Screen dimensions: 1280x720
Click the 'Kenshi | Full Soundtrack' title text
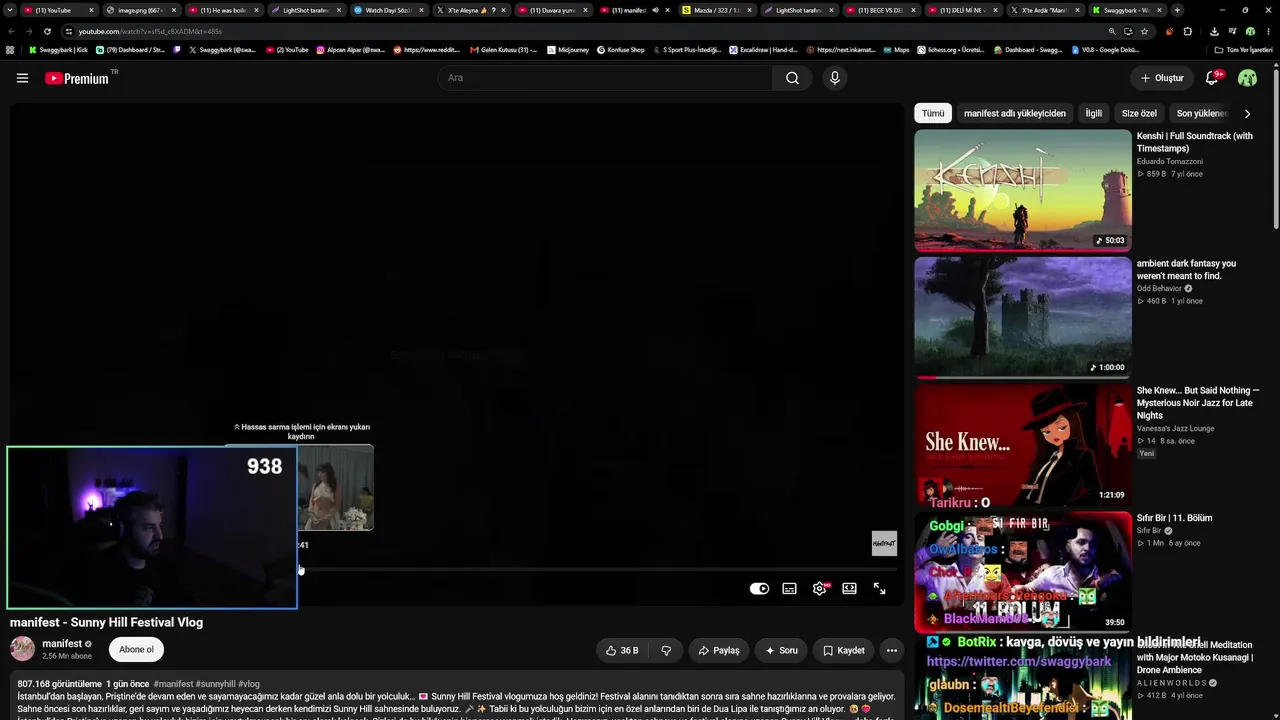point(1194,142)
